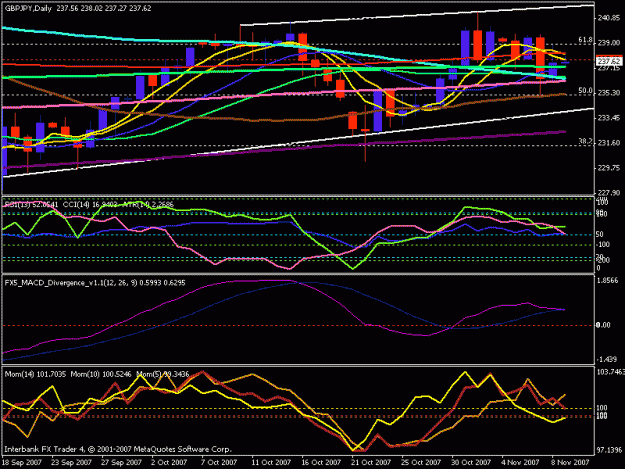625x469 pixels.
Task: Select the 61.8 Fibonacci level label
Action: (585, 40)
